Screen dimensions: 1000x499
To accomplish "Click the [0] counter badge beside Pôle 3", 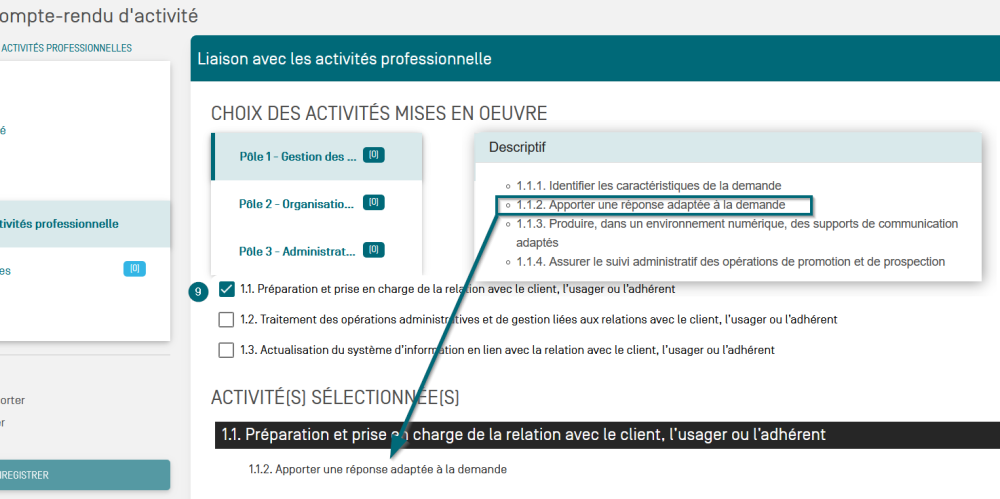I will pos(373,249).
